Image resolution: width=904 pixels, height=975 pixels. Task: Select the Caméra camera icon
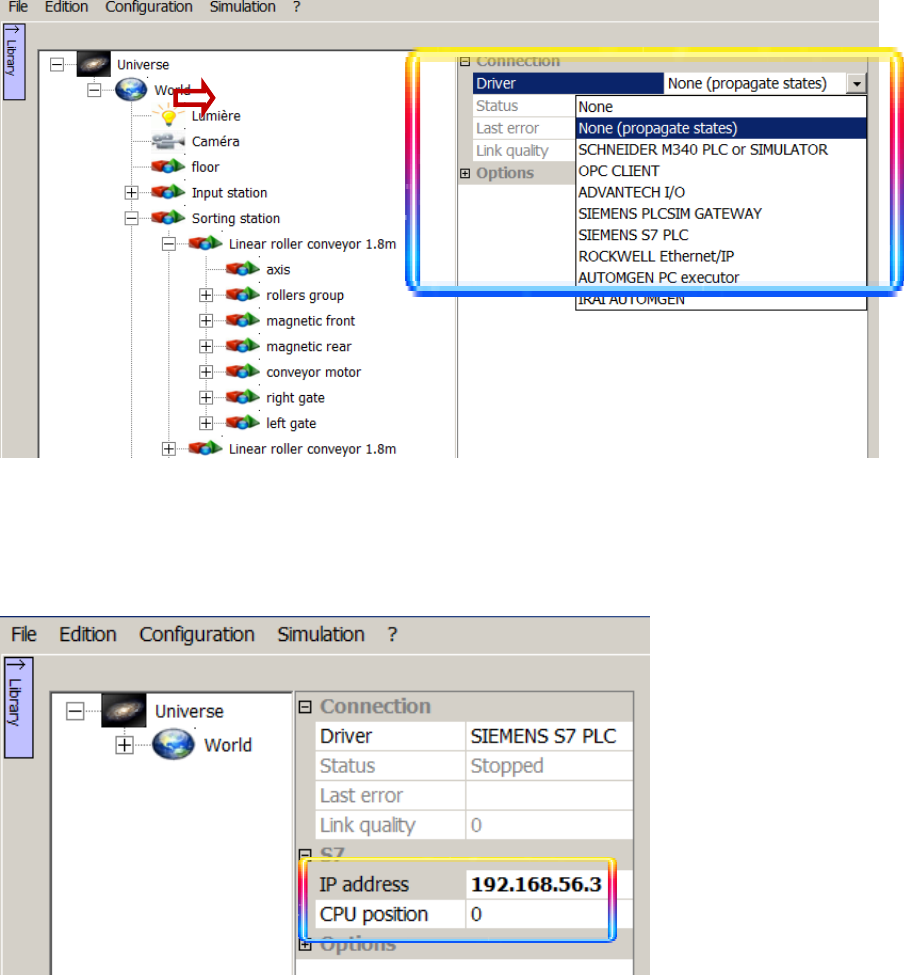[x=168, y=141]
